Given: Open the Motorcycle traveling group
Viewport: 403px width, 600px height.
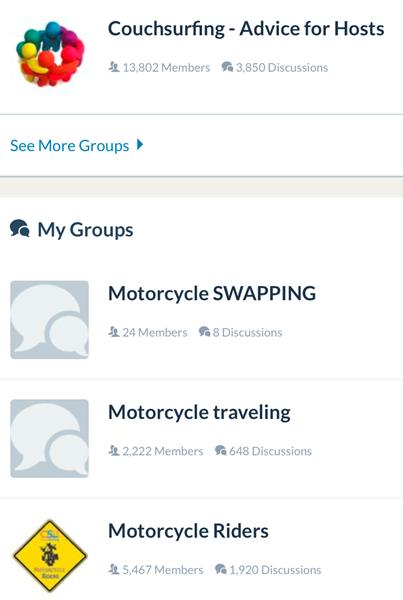Looking at the screenshot, I should pyautogui.click(x=199, y=412).
